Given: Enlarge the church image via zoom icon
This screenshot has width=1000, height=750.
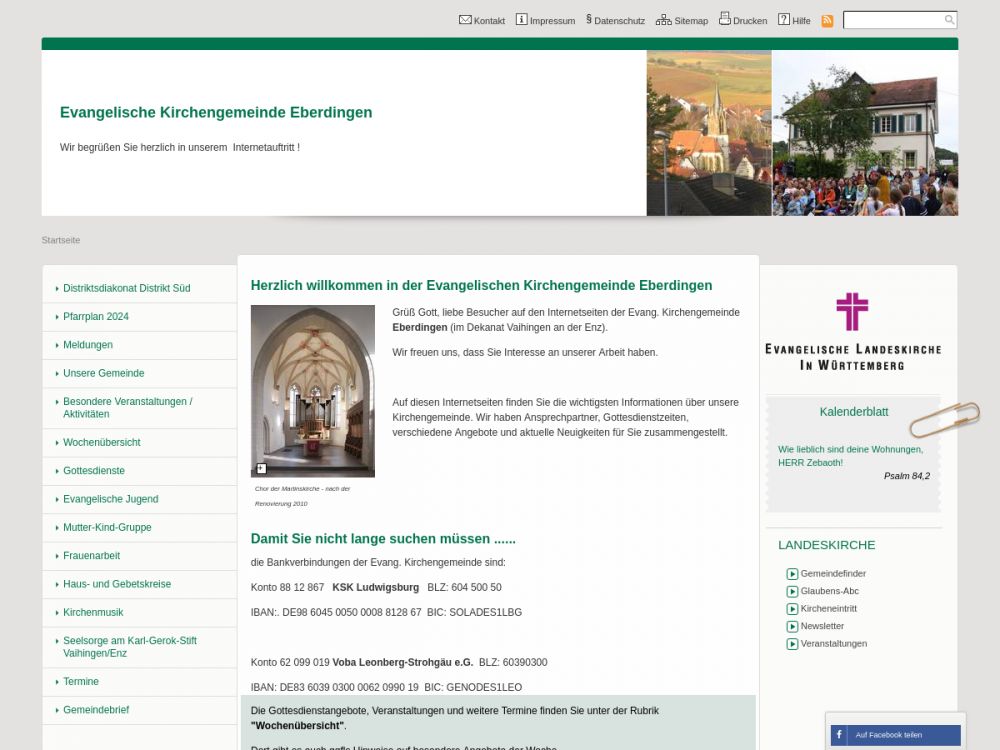Looking at the screenshot, I should tap(262, 468).
